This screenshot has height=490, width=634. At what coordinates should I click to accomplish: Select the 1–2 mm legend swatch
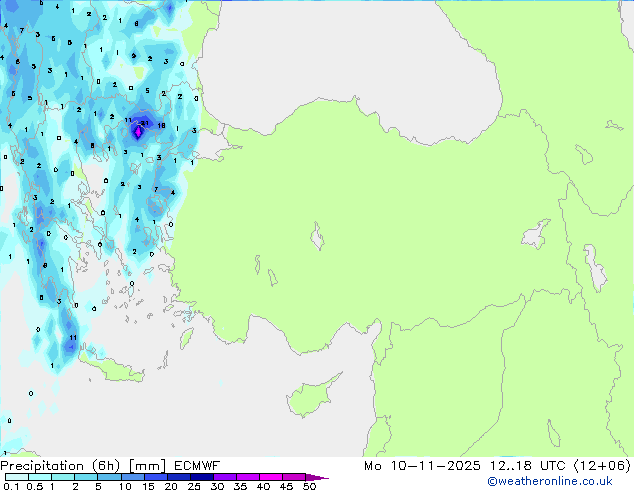63,477
